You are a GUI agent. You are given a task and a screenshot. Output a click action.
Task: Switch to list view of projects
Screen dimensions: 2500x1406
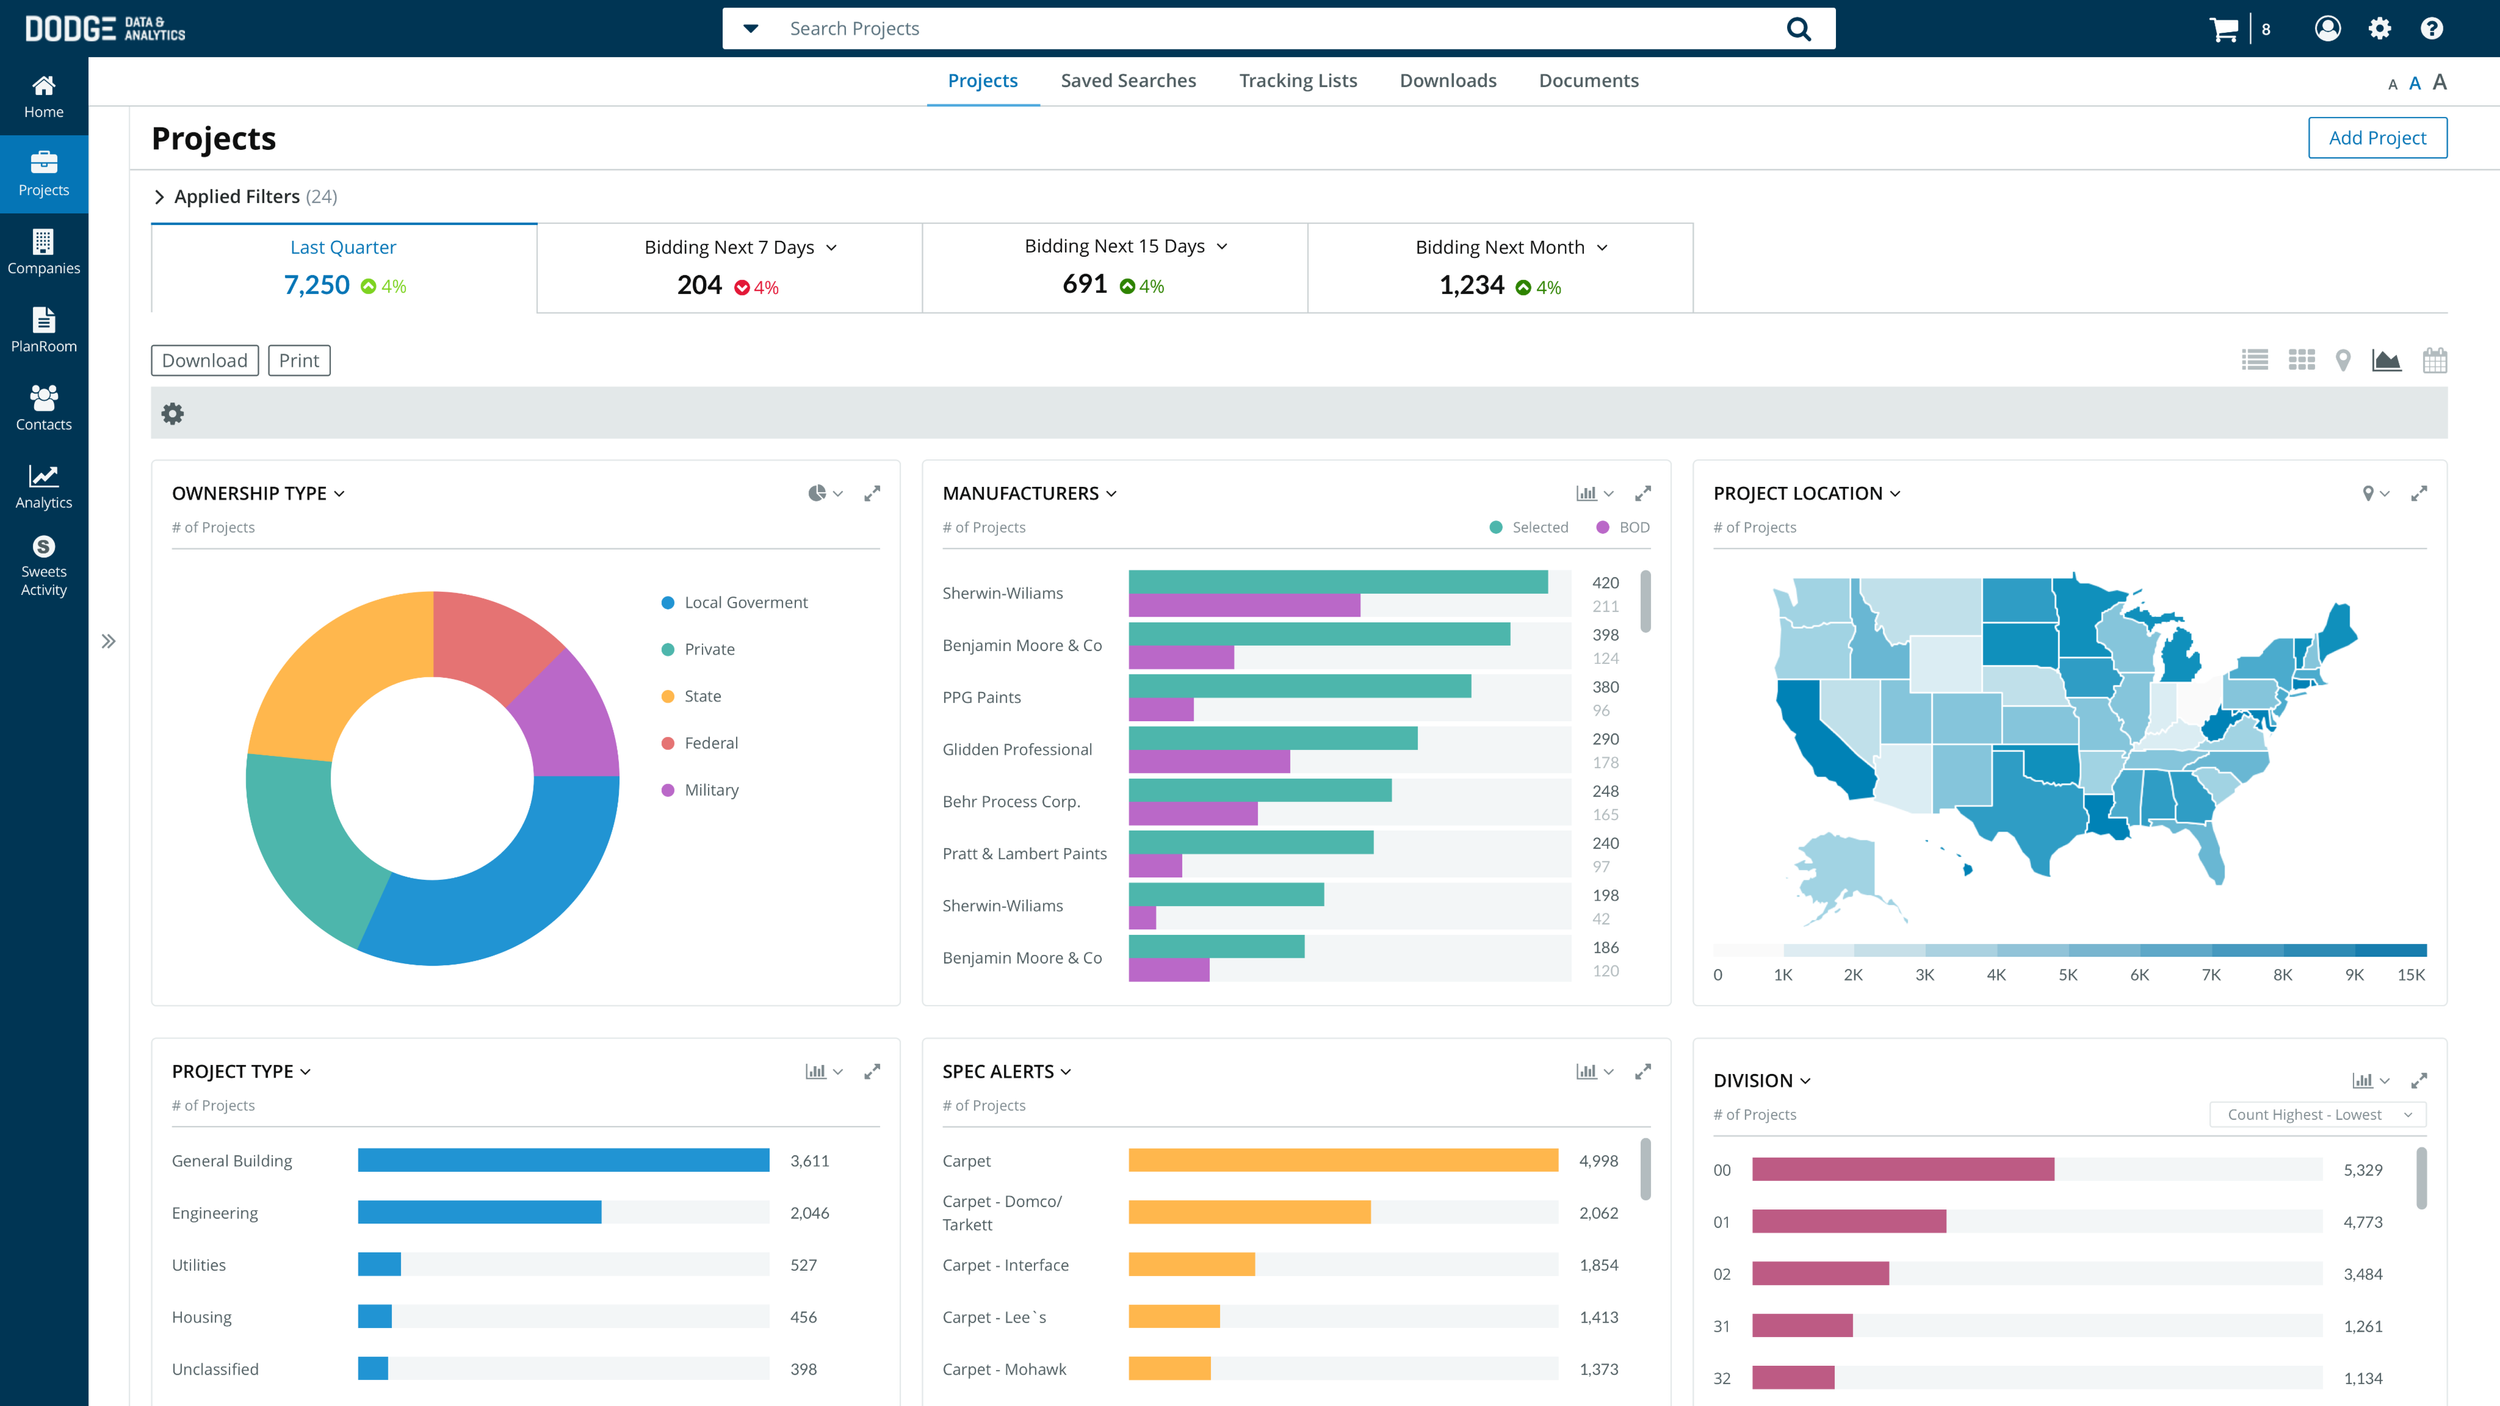(2255, 360)
